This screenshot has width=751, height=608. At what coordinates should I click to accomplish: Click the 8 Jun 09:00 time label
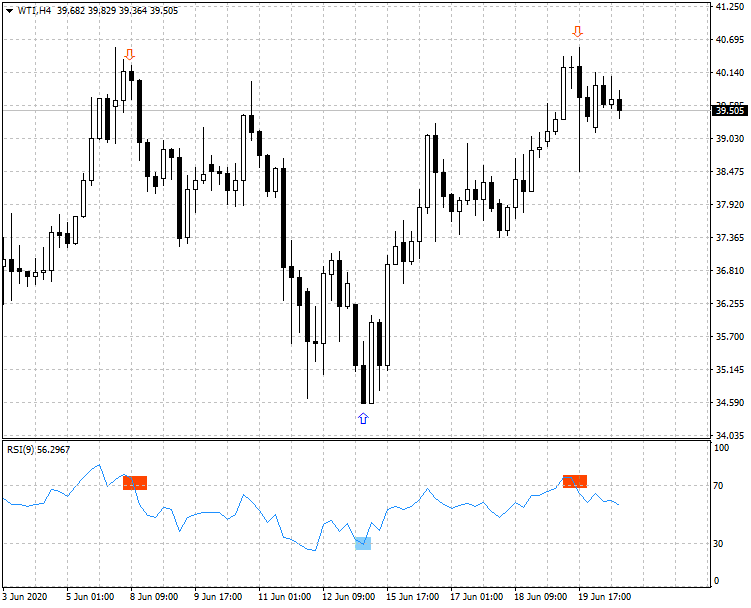[154, 597]
